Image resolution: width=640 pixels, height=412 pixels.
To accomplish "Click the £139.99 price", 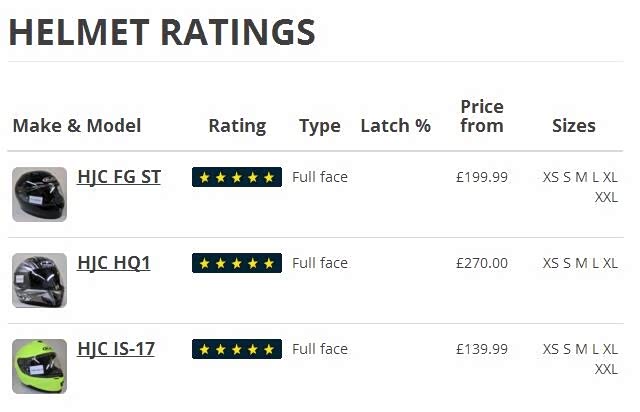I will coord(482,349).
